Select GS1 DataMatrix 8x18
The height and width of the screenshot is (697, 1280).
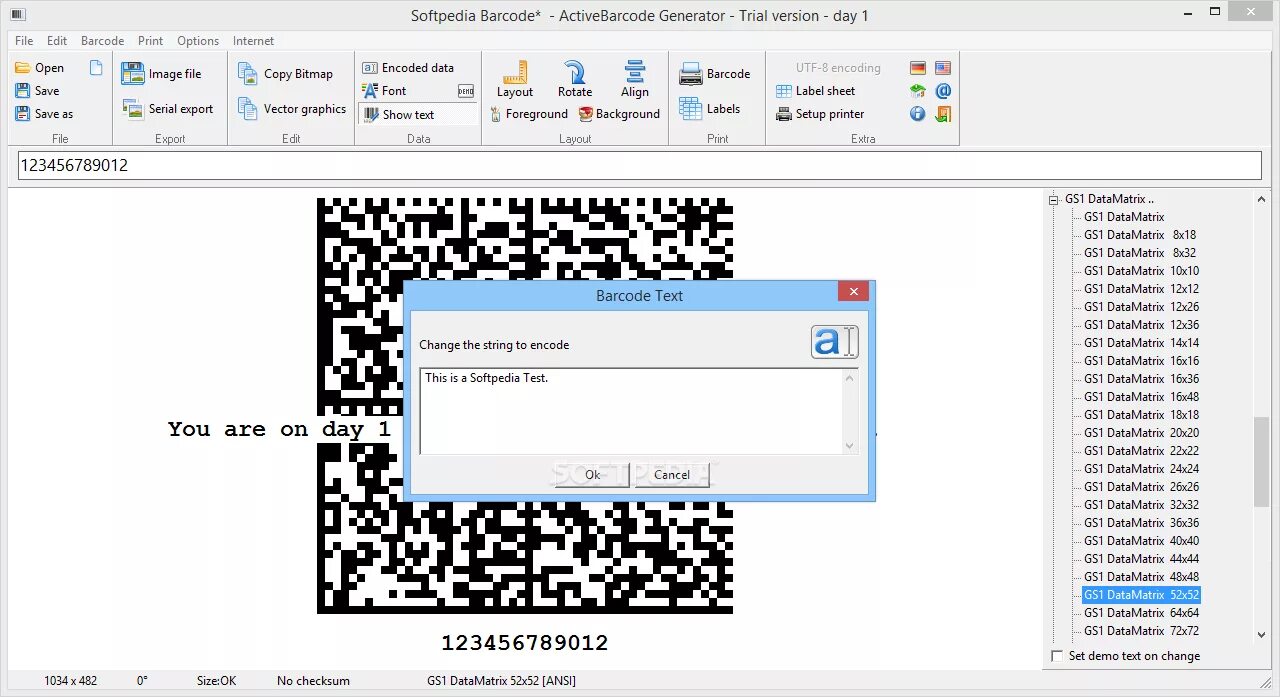(x=1140, y=235)
